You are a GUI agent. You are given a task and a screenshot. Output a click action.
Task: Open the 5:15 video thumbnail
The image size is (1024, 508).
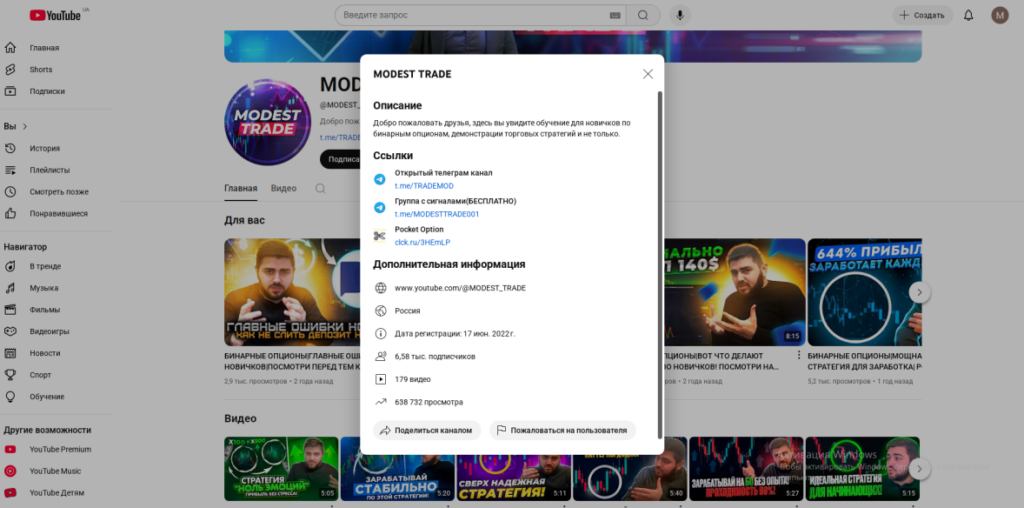(863, 469)
